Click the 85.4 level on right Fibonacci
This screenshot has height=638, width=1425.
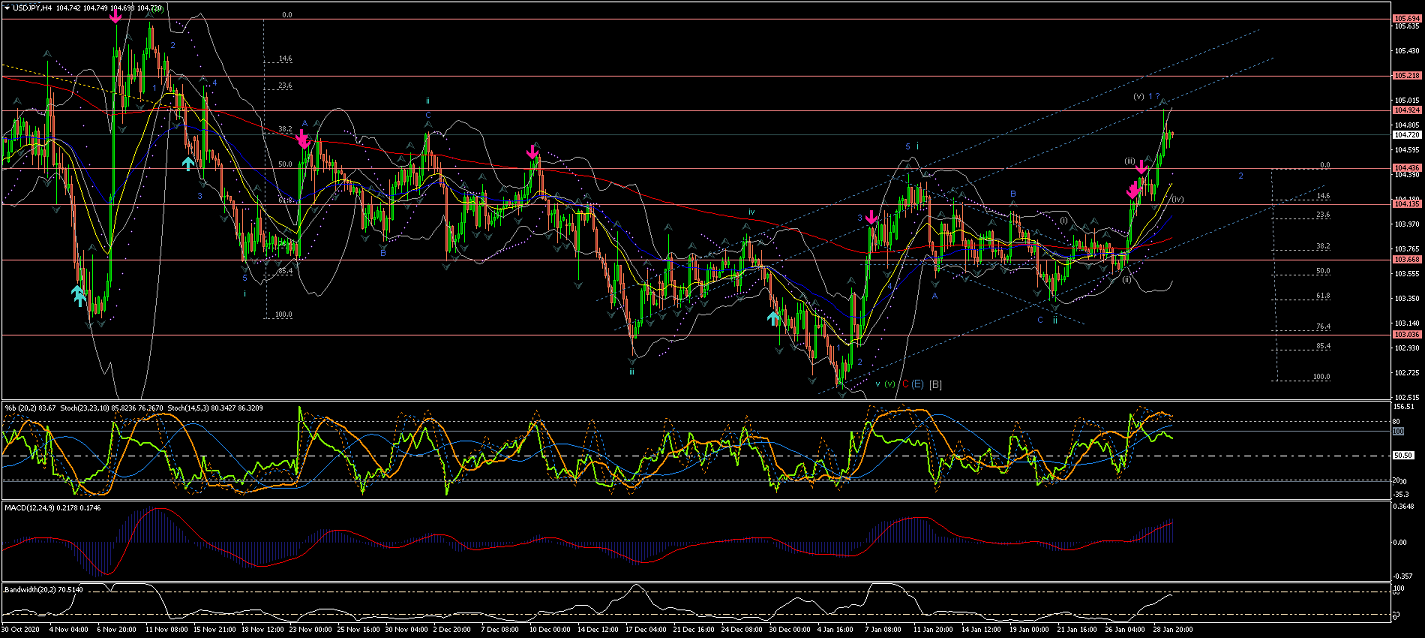1323,346
